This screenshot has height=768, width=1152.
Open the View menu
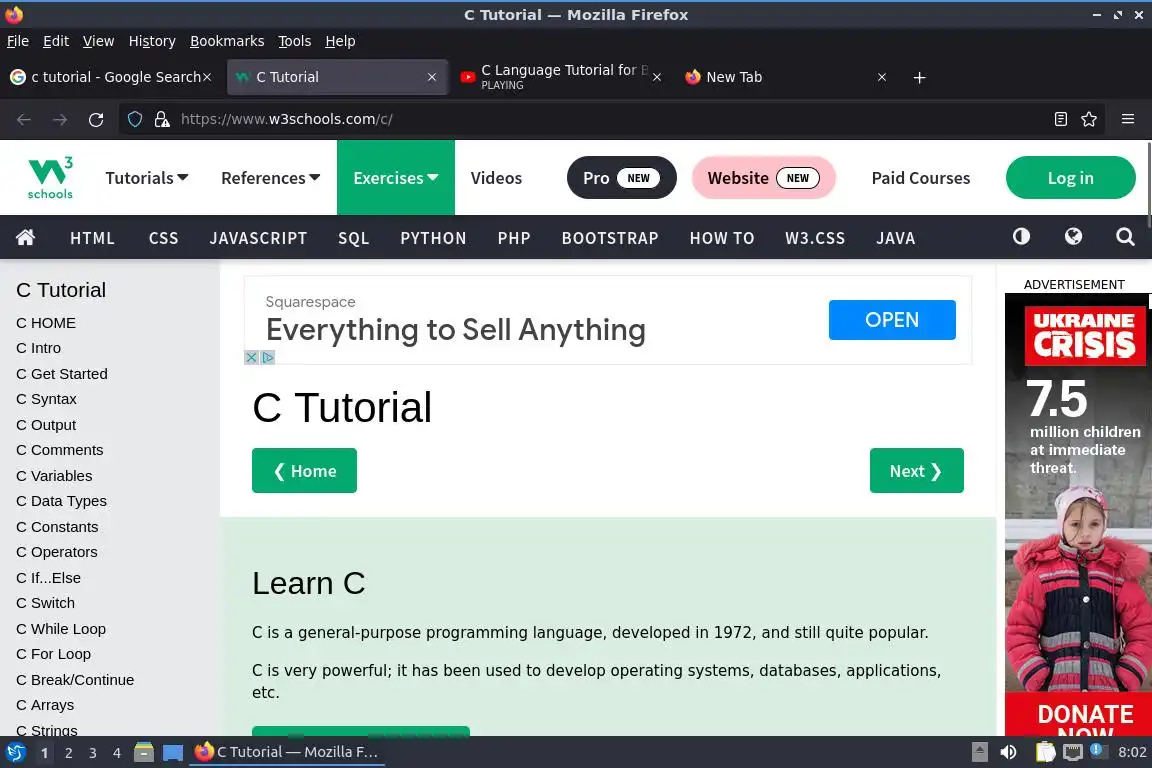(98, 41)
